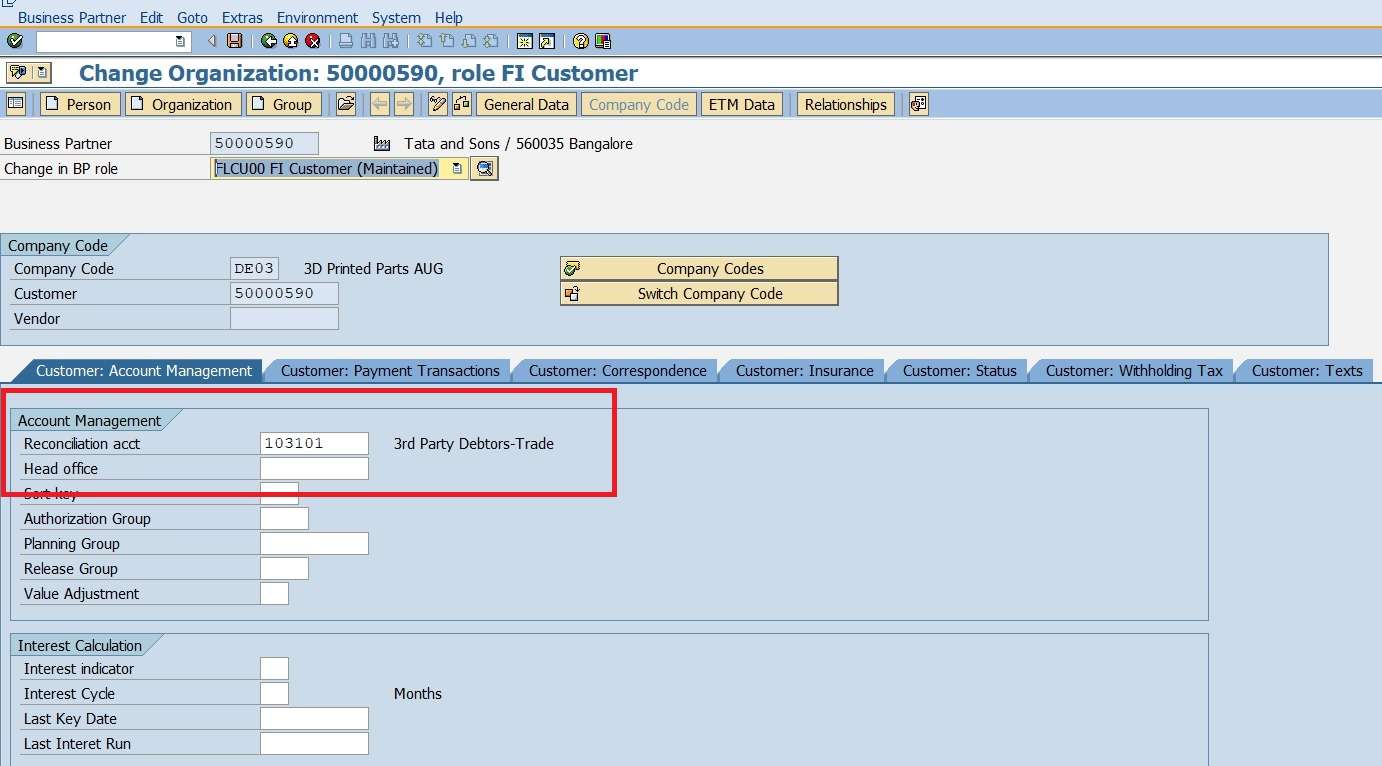Click the Help question mark icon
1382x766 pixels.
tap(580, 41)
